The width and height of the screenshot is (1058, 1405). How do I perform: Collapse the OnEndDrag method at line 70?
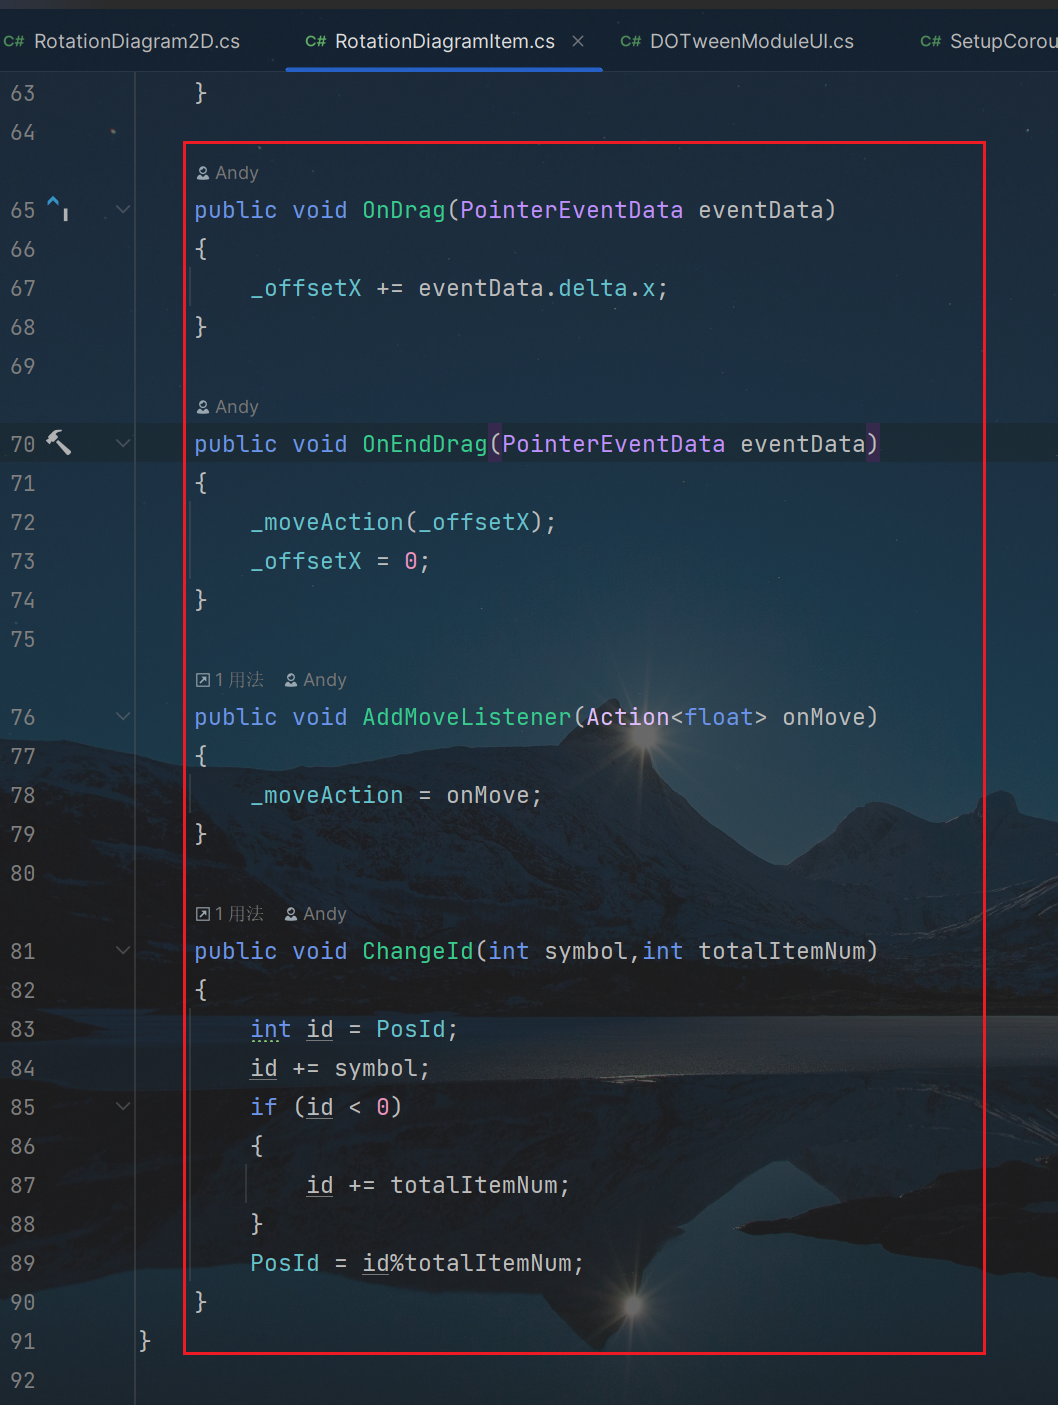click(123, 443)
